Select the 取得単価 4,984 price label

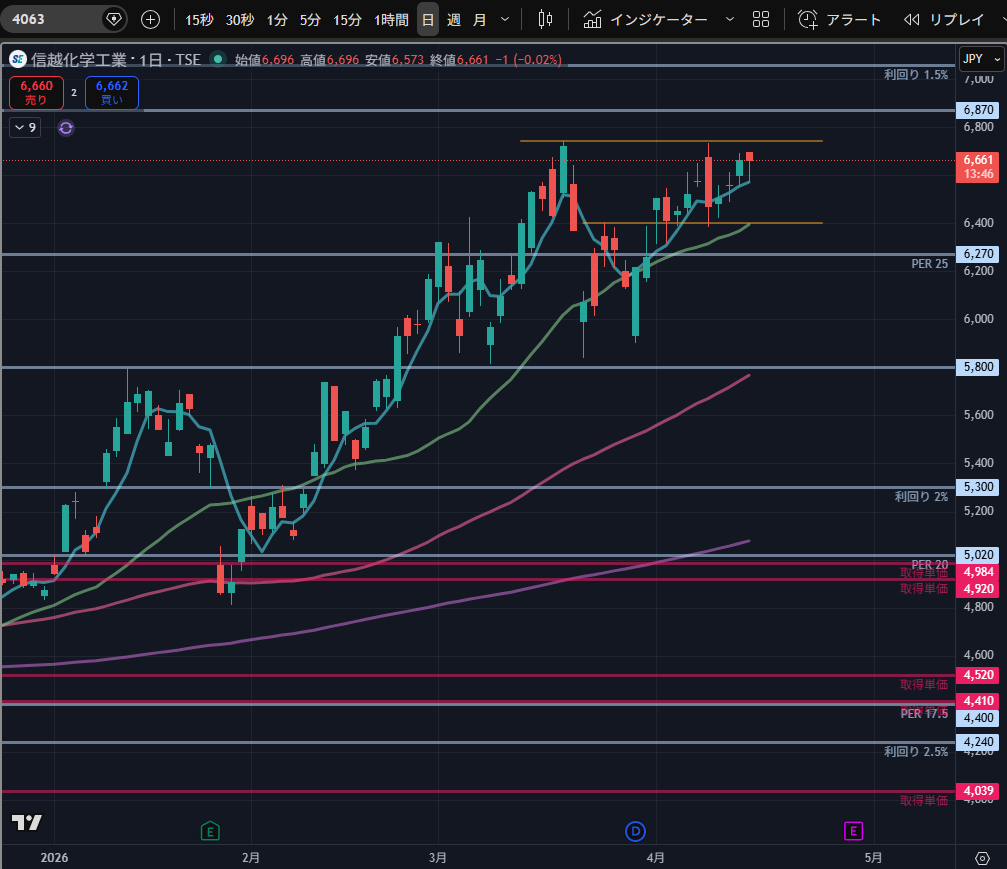[977, 572]
